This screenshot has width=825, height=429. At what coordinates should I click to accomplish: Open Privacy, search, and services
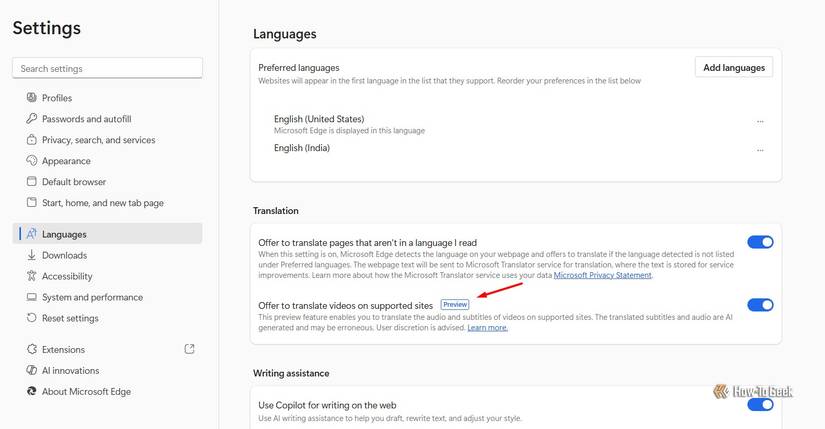point(107,139)
